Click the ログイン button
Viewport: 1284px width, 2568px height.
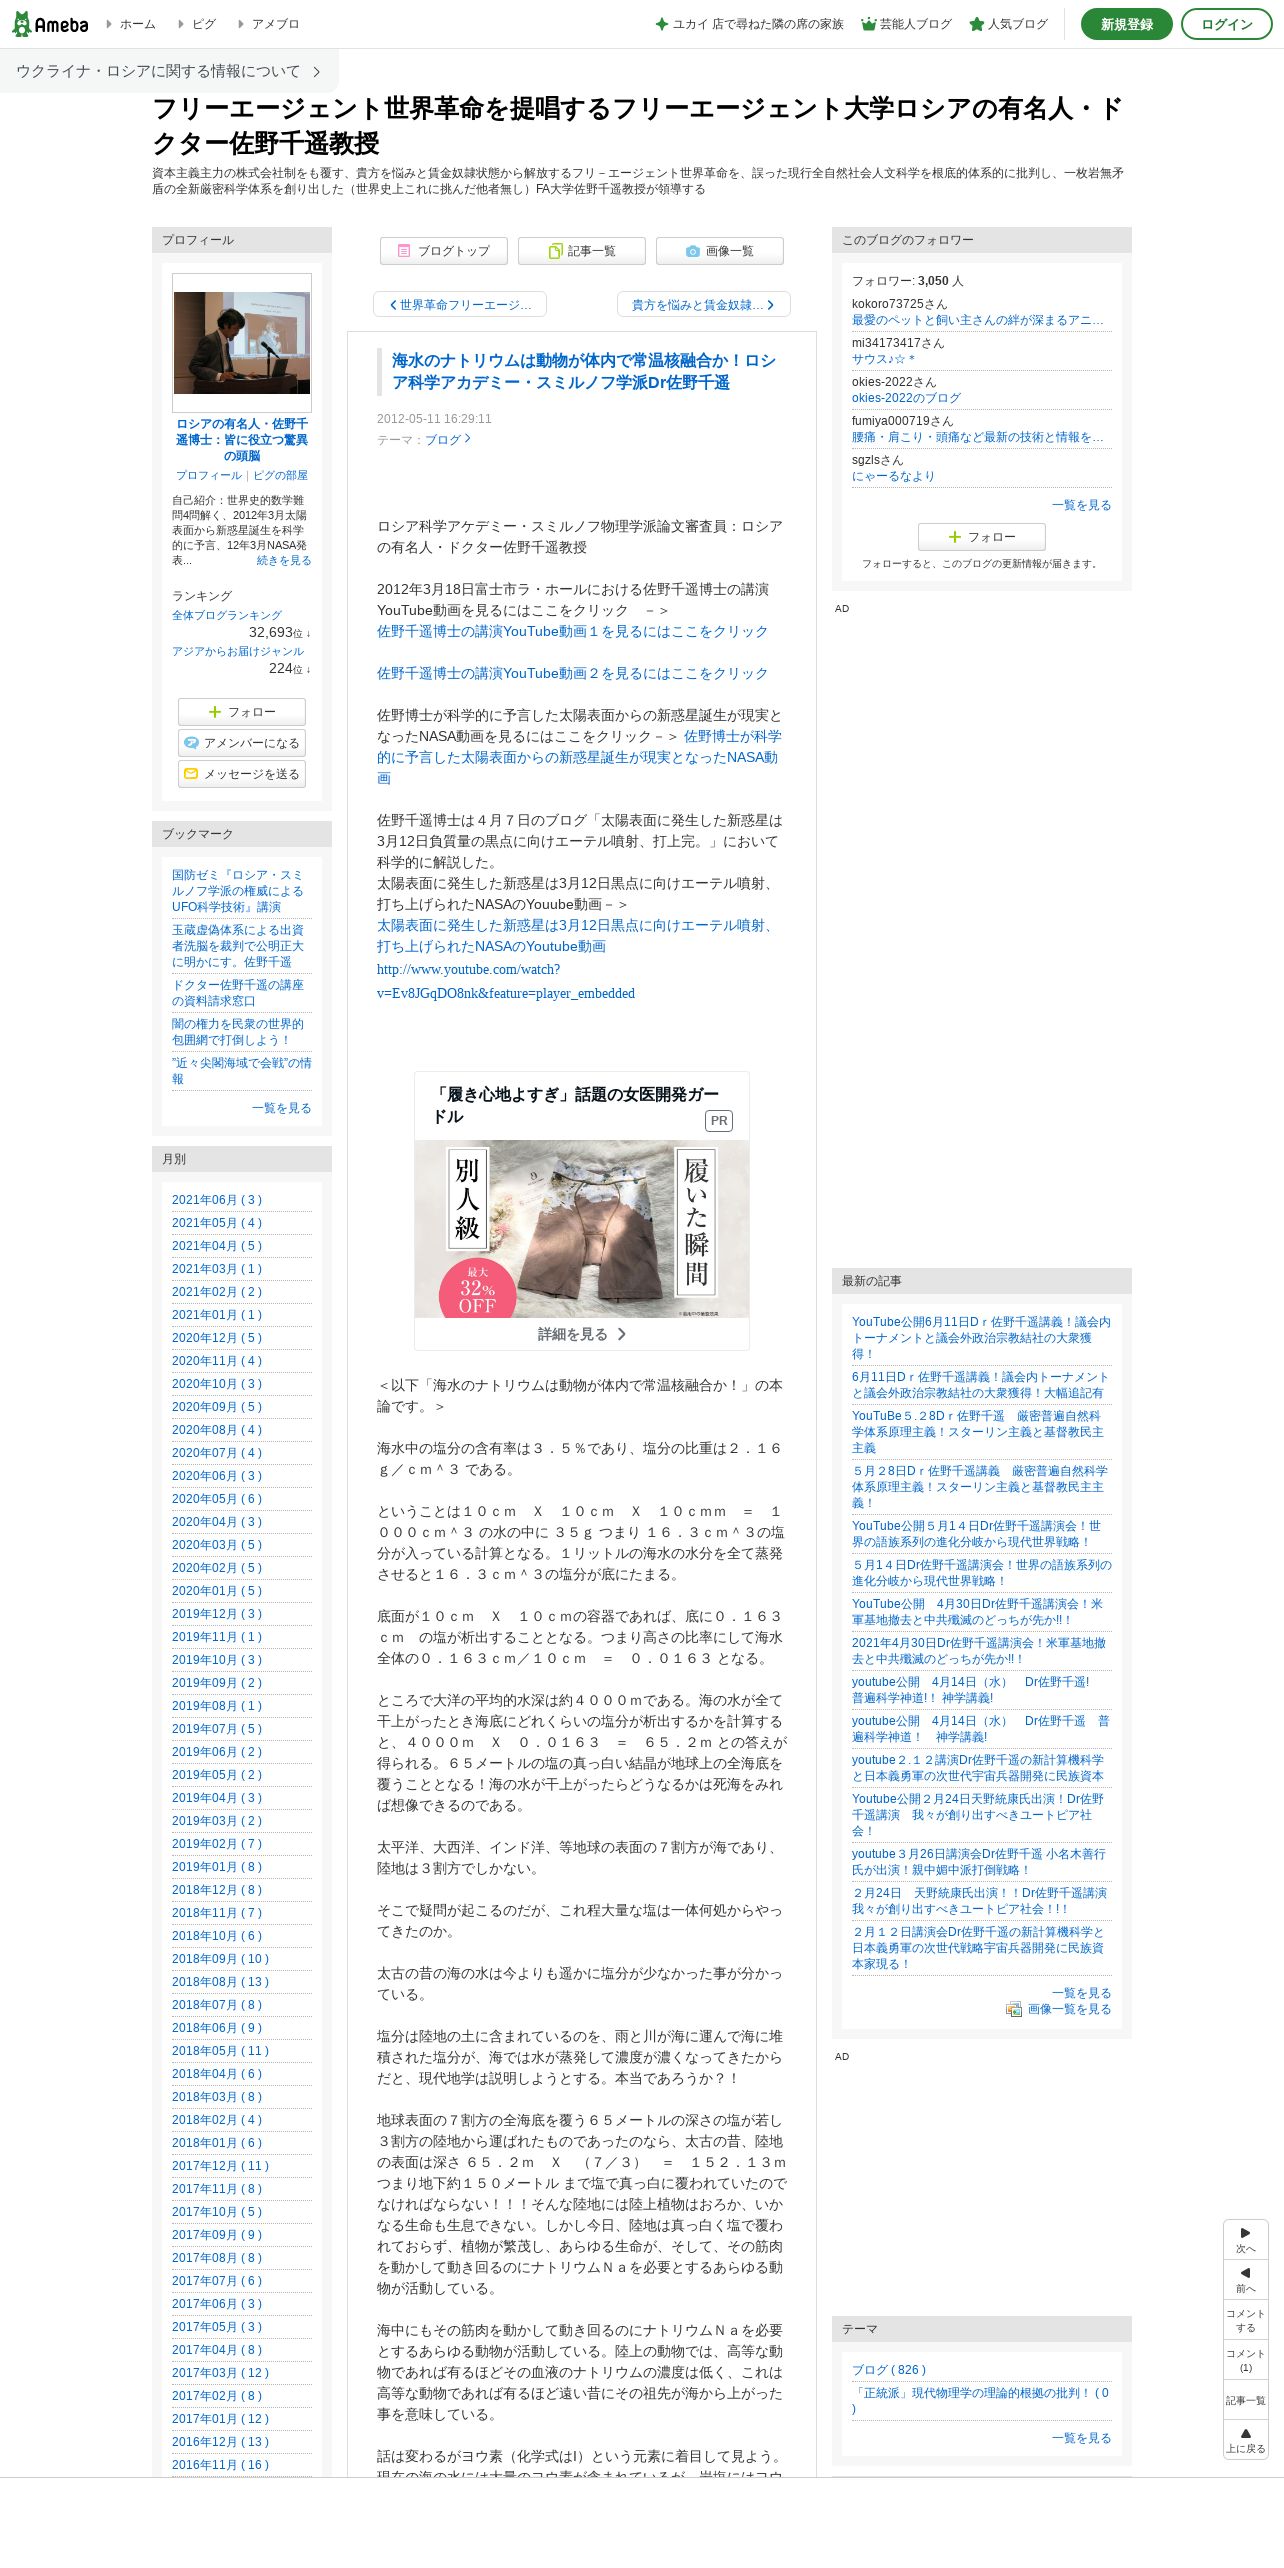[x=1227, y=24]
